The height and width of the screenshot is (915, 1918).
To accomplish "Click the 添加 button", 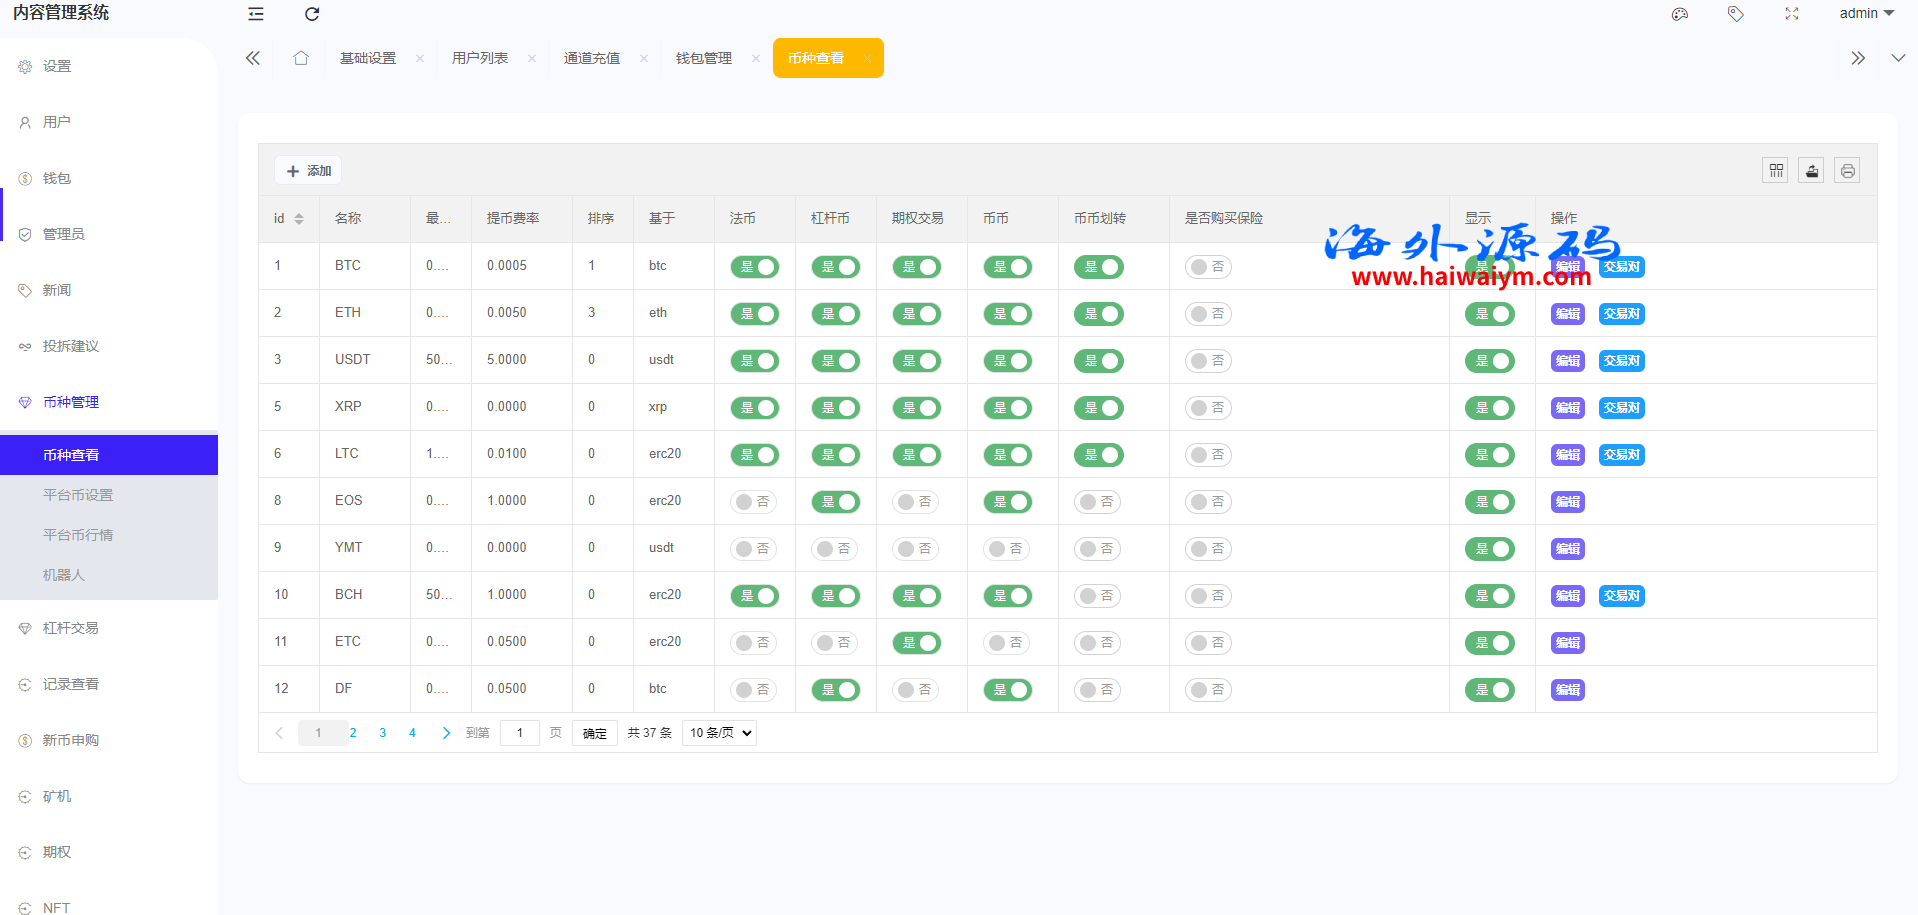I will [x=309, y=171].
